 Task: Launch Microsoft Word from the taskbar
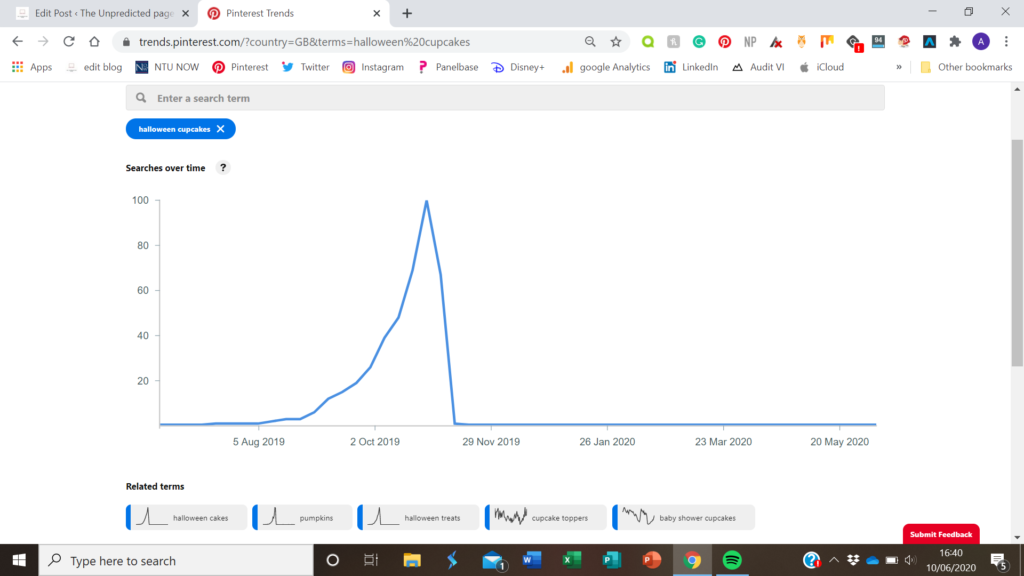532,560
